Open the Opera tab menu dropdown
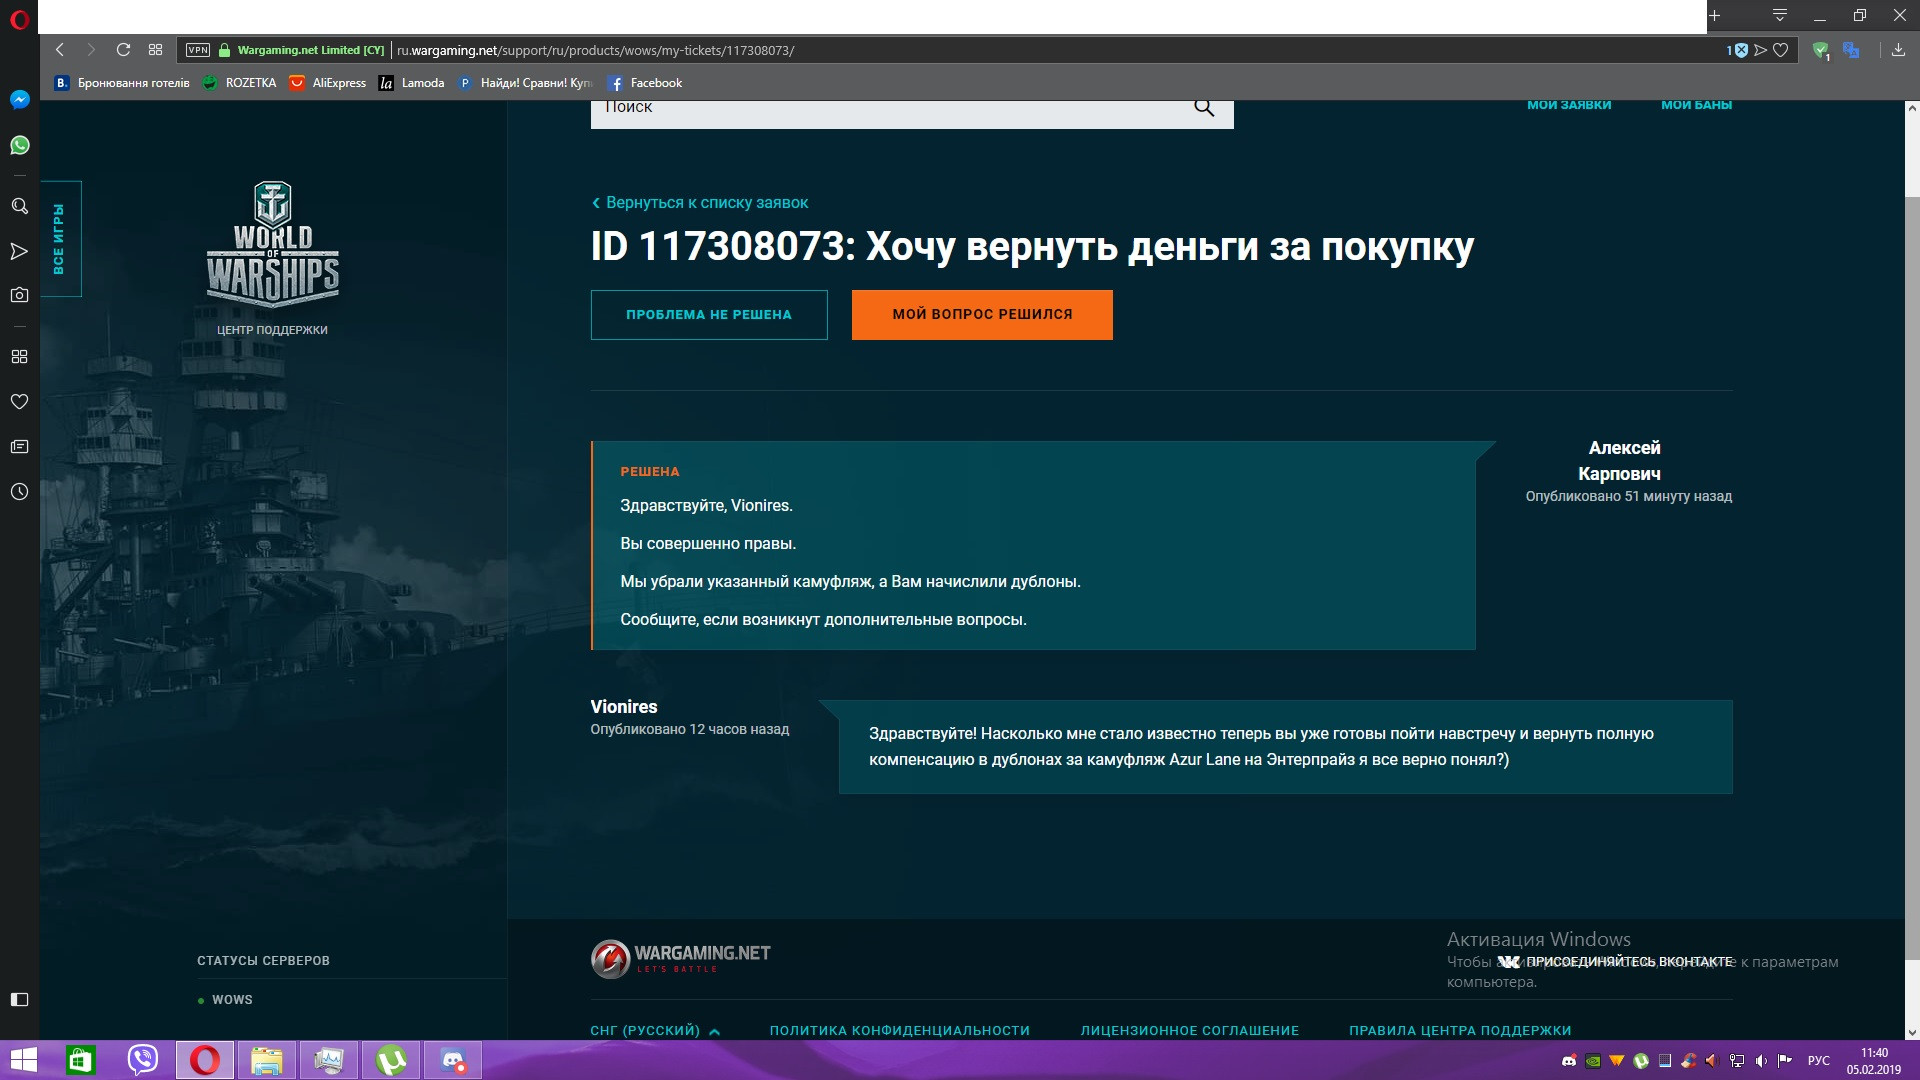1920x1080 pixels. [1779, 15]
